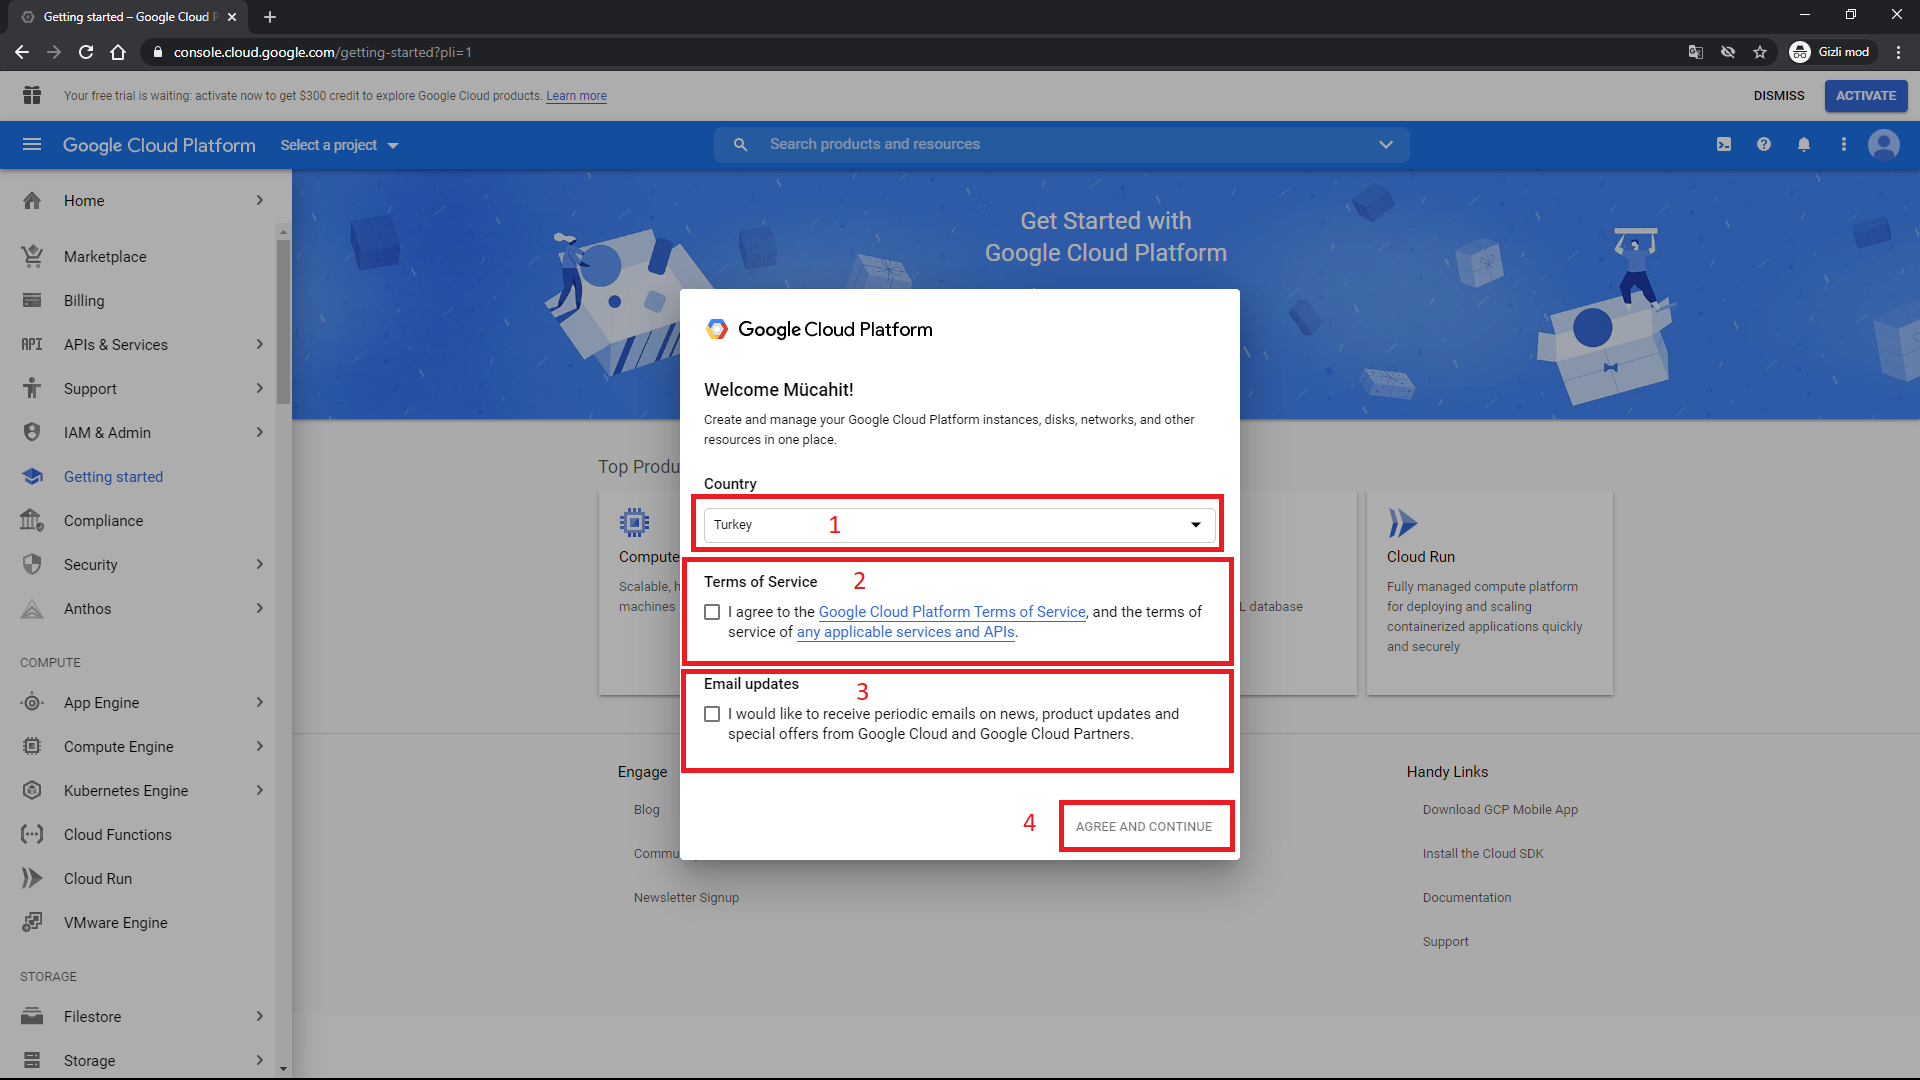Click the ACTIVATE free trial button

pyautogui.click(x=1866, y=96)
